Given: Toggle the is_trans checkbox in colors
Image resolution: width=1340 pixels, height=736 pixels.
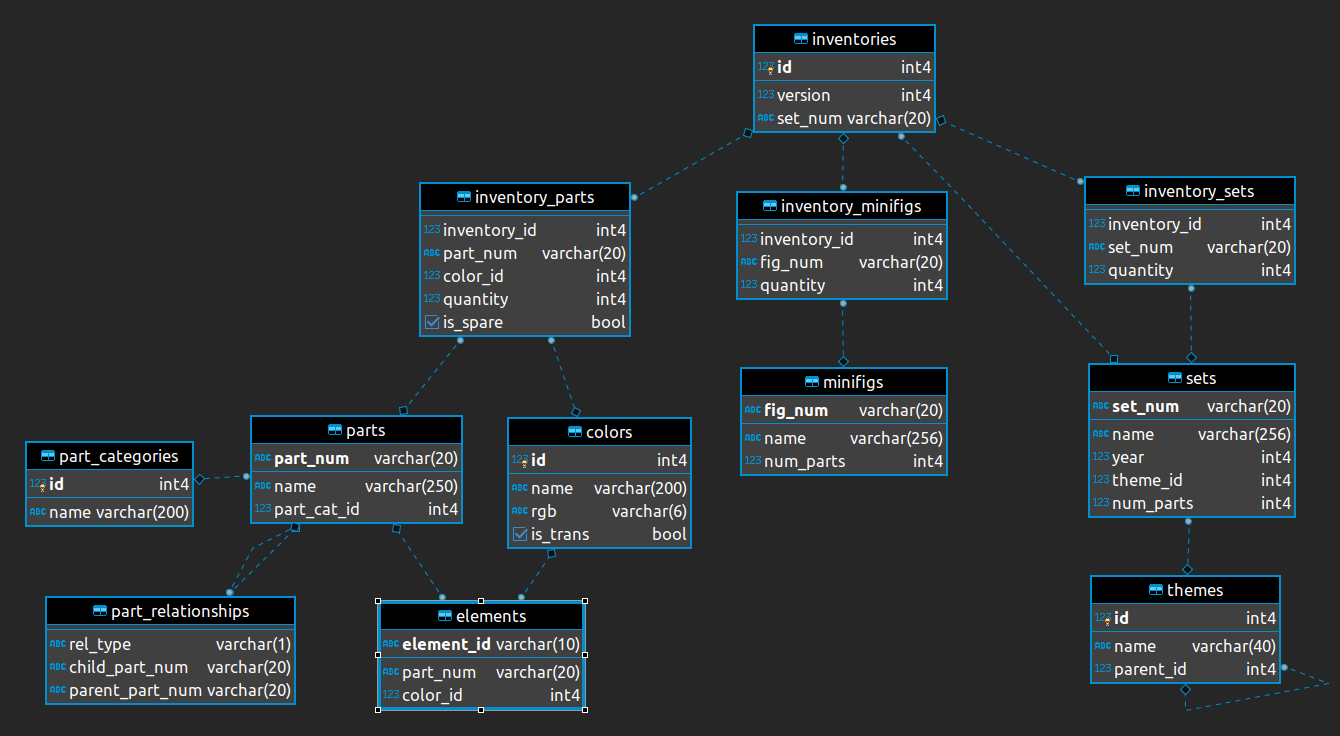Looking at the screenshot, I should click(x=519, y=534).
